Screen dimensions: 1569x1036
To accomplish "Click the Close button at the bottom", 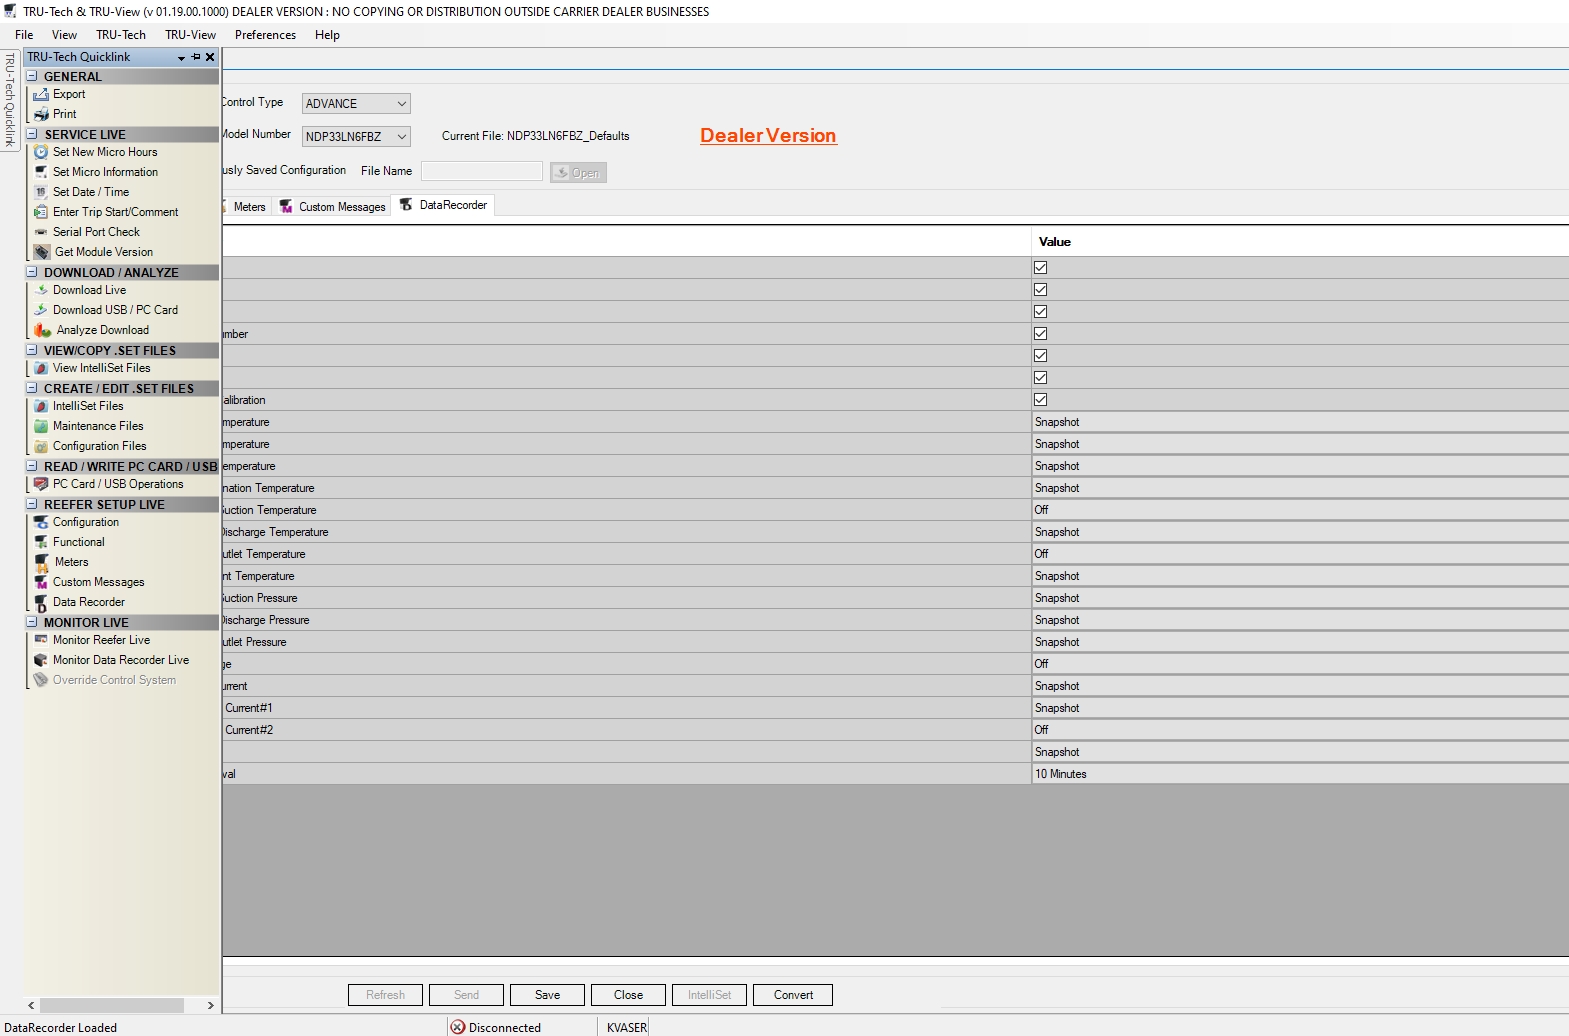I will (628, 995).
